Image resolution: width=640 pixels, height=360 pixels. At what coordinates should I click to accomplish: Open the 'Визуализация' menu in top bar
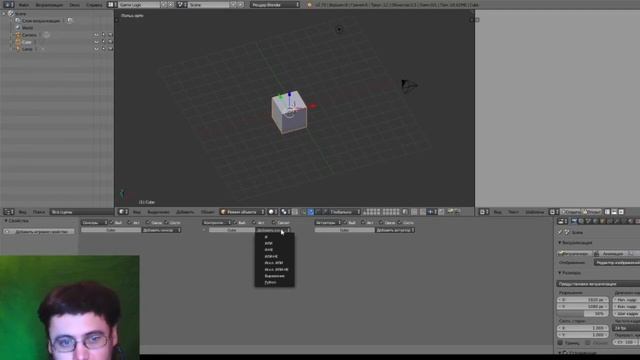pyautogui.click(x=49, y=4)
